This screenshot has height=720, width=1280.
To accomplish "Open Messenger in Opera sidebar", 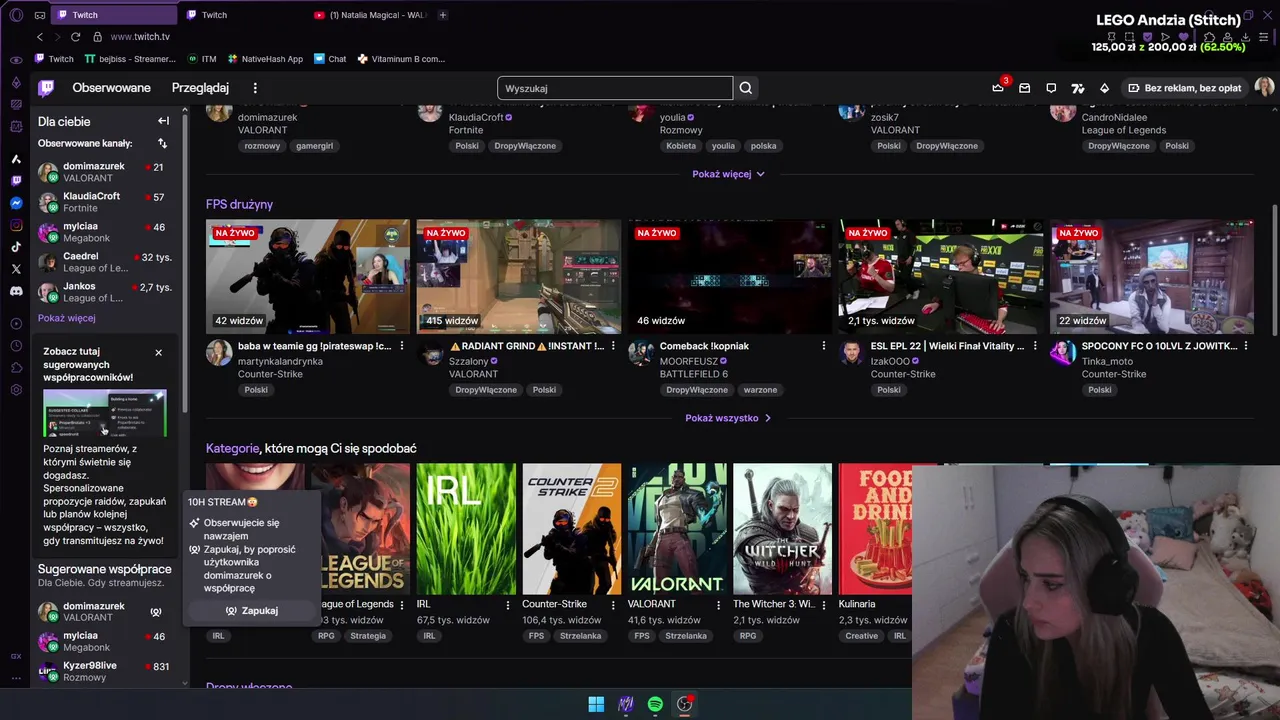I will [16, 203].
